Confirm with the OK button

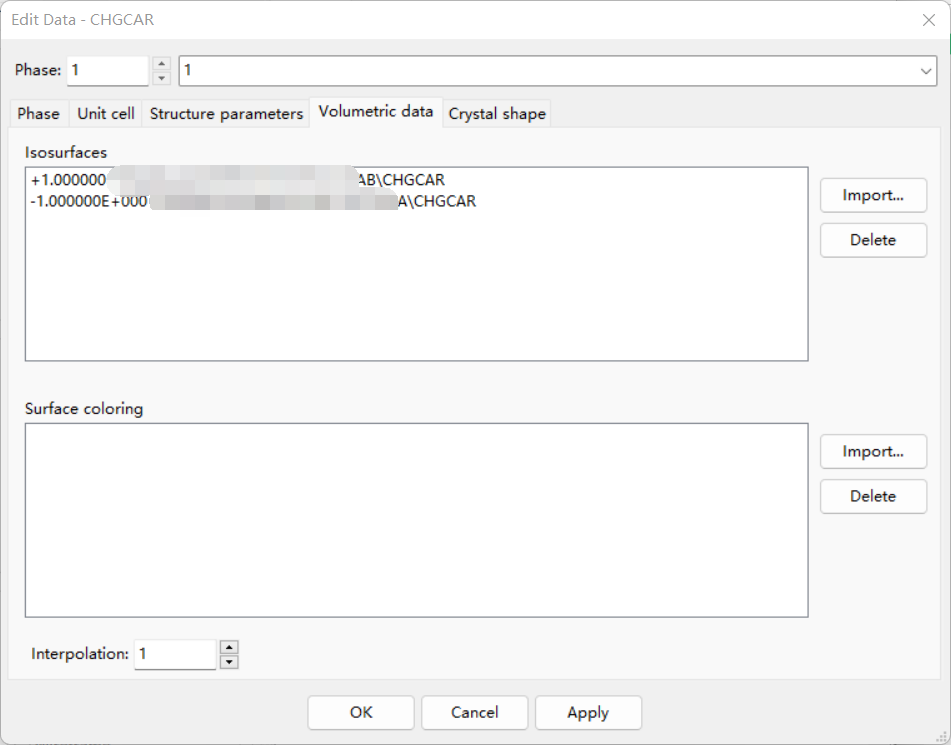[361, 712]
